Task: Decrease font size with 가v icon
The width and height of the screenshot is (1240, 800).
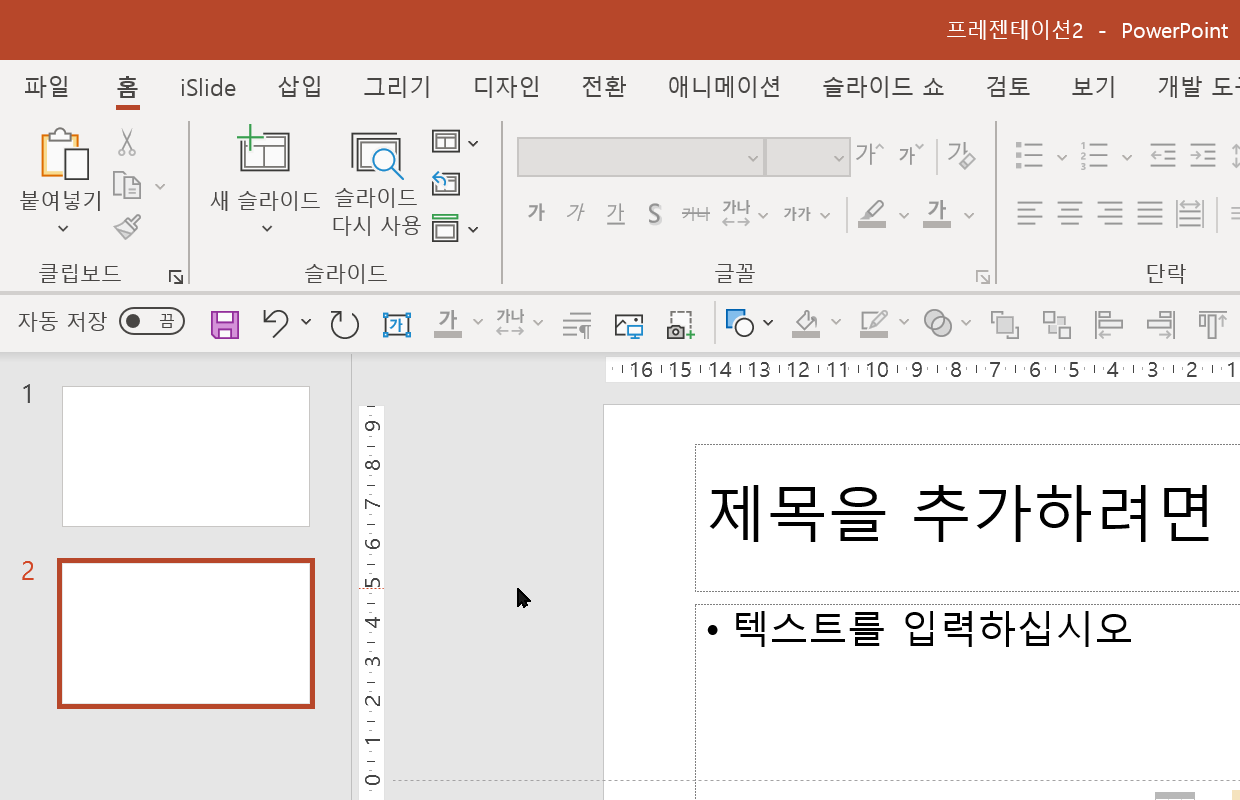Action: tap(911, 154)
